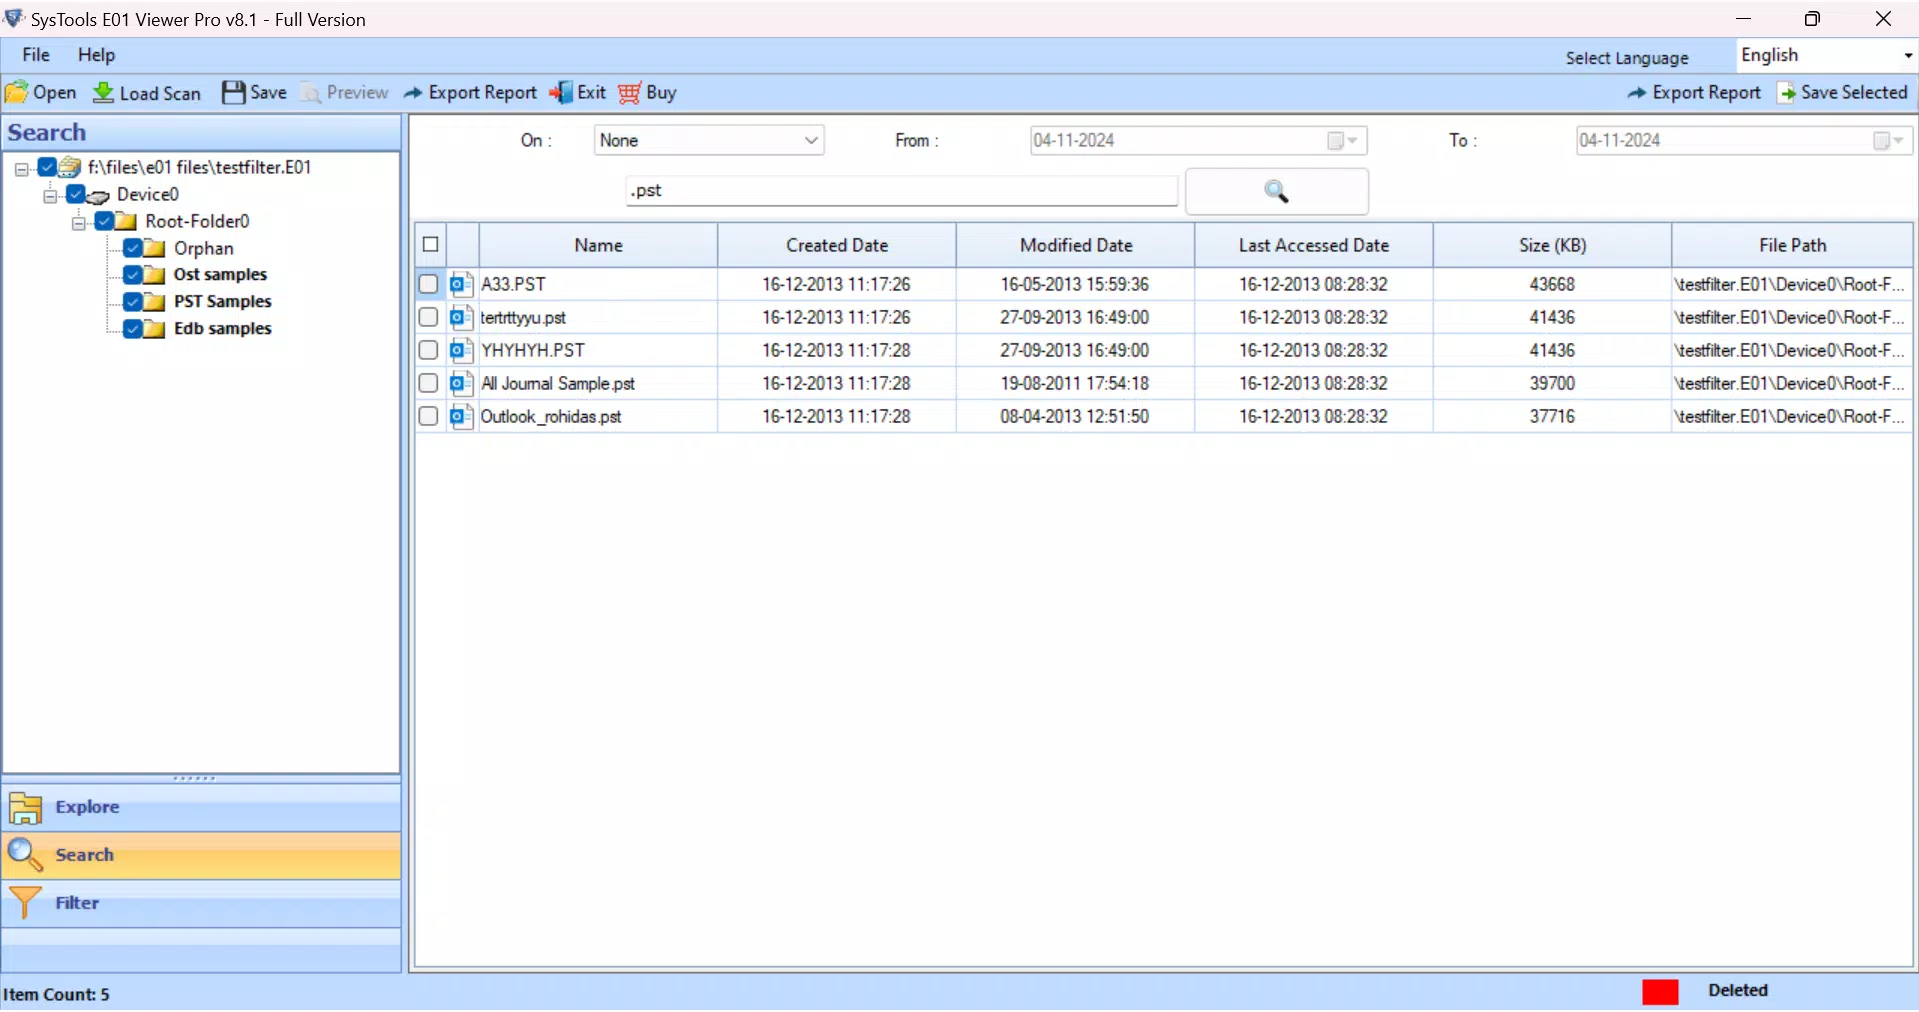This screenshot has width=1919, height=1012.
Task: Click the Open folder icon in toolbar
Action: click(x=17, y=93)
